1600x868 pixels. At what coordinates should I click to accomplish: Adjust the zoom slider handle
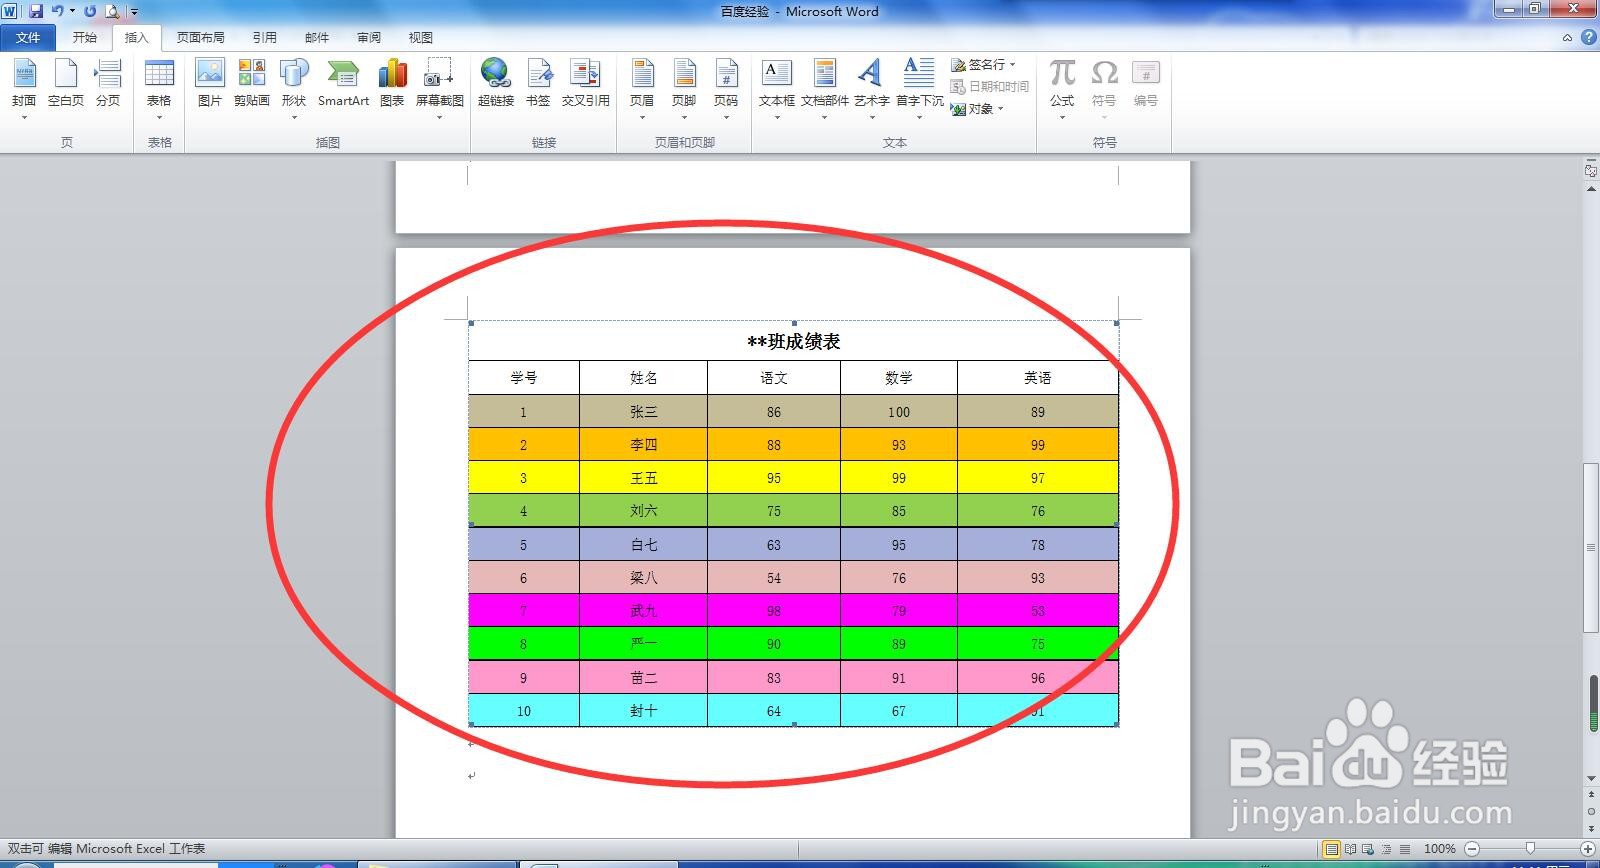point(1530,849)
